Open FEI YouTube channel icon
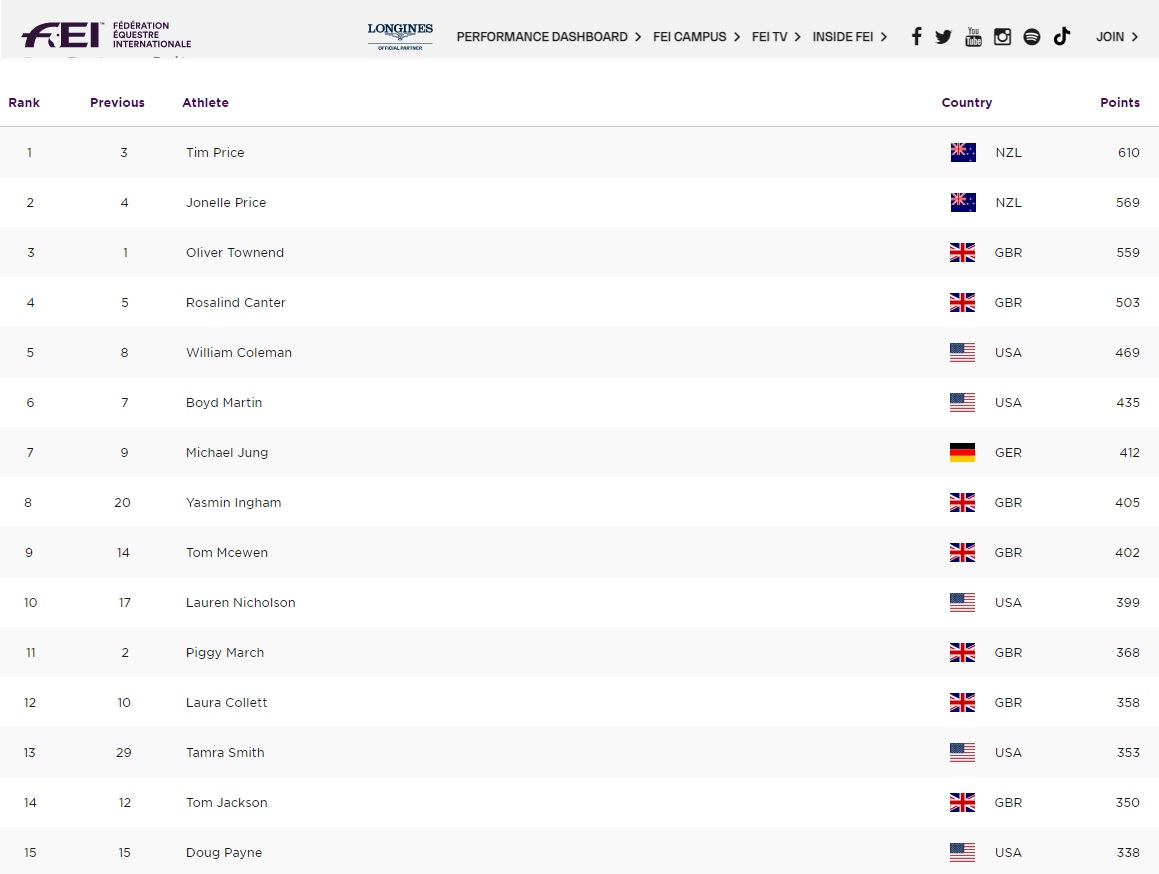The image size is (1159, 874). [x=973, y=36]
